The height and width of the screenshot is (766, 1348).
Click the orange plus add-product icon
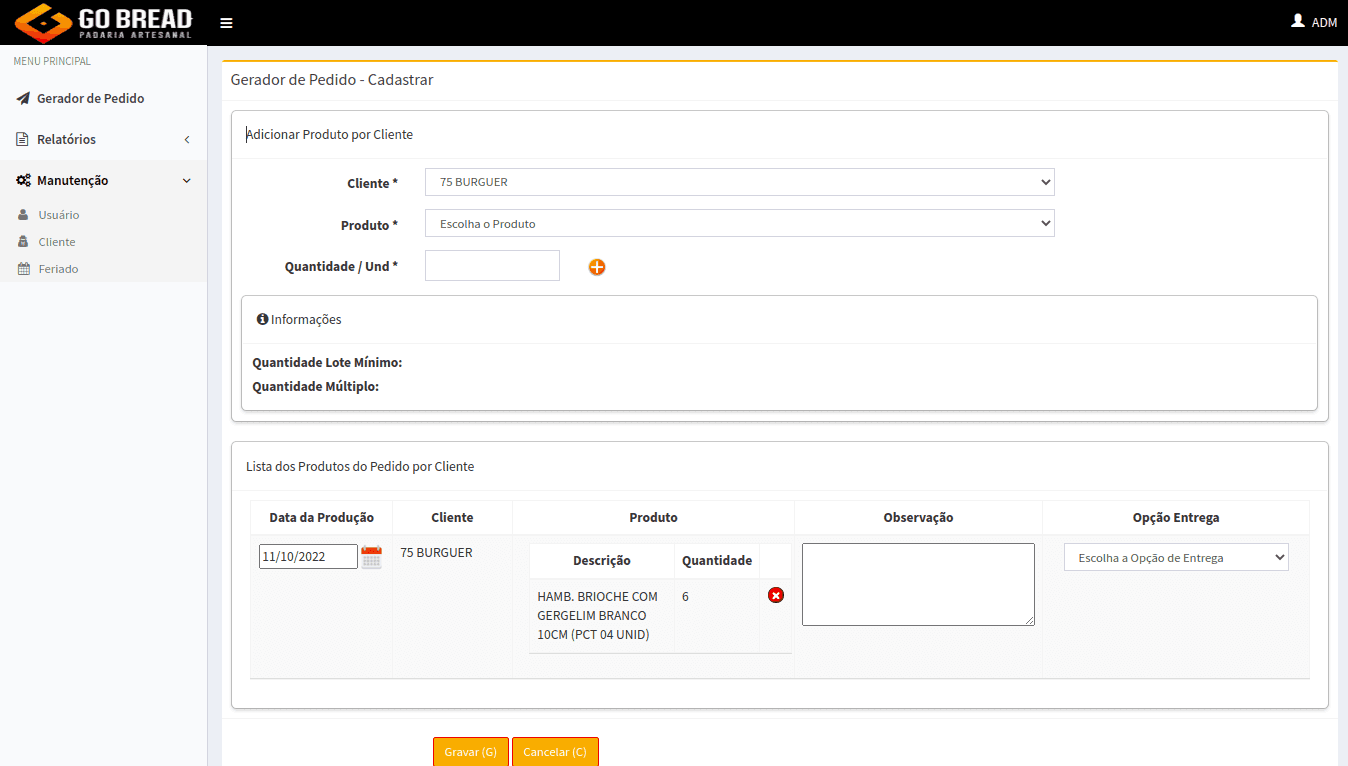point(597,267)
